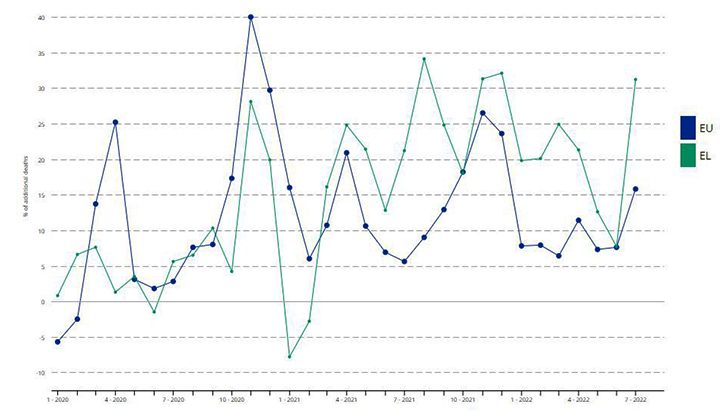Select the EL highest point near 34 percent
Viewport: 720px width, 411px height.
point(424,59)
